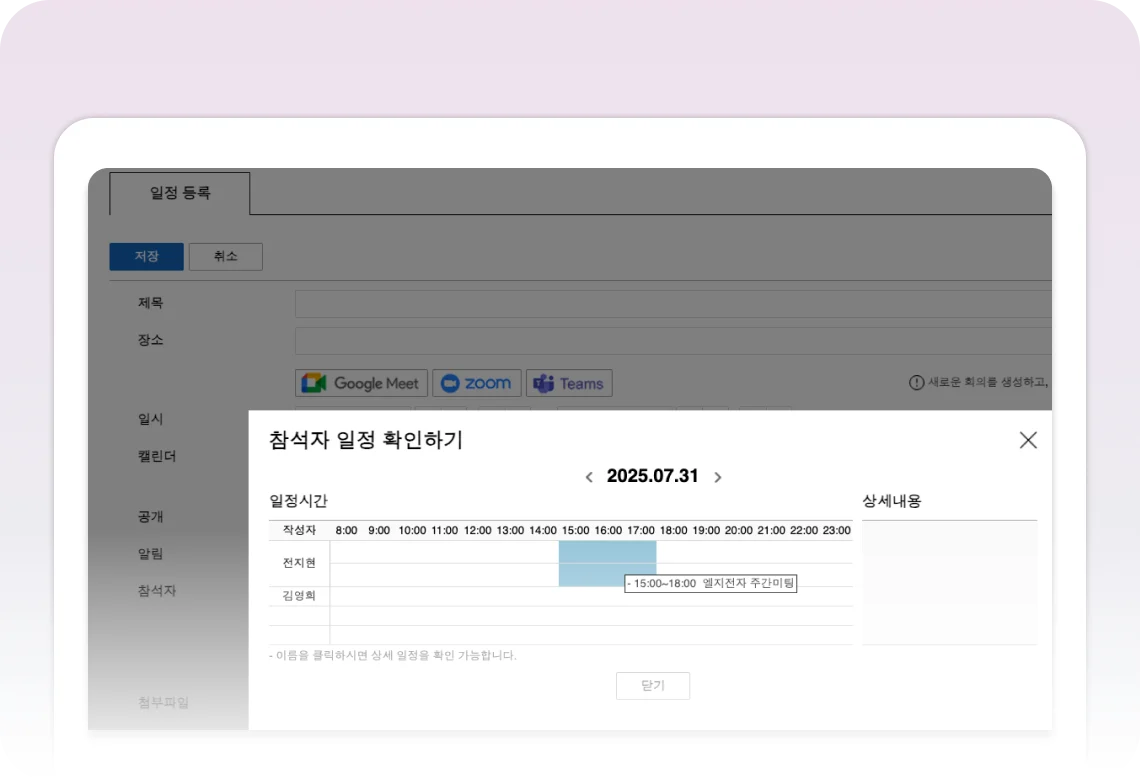The image size is (1140, 780).
Task: Open 전지현's detailed schedule
Action: click(x=299, y=563)
